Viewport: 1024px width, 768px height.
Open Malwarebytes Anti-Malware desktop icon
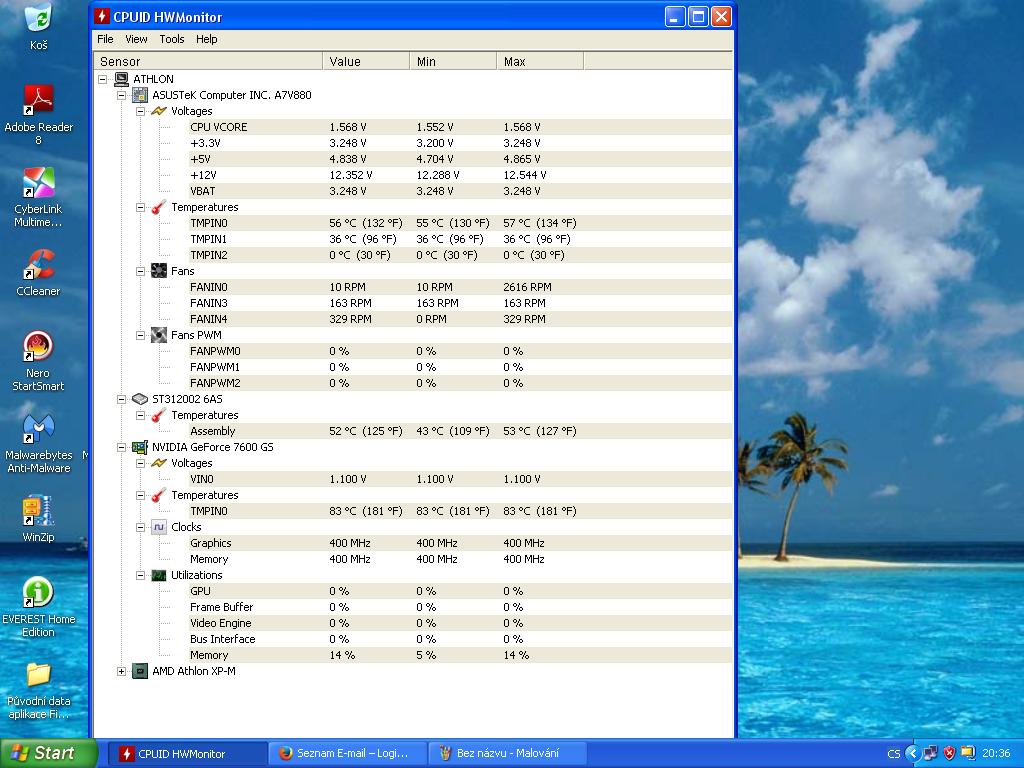[x=38, y=430]
